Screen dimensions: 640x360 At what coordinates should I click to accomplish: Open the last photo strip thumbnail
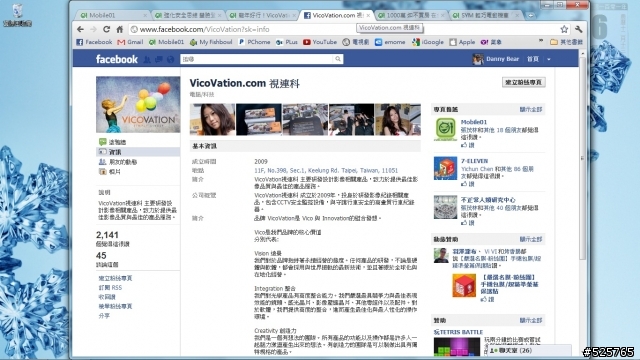tap(398, 119)
